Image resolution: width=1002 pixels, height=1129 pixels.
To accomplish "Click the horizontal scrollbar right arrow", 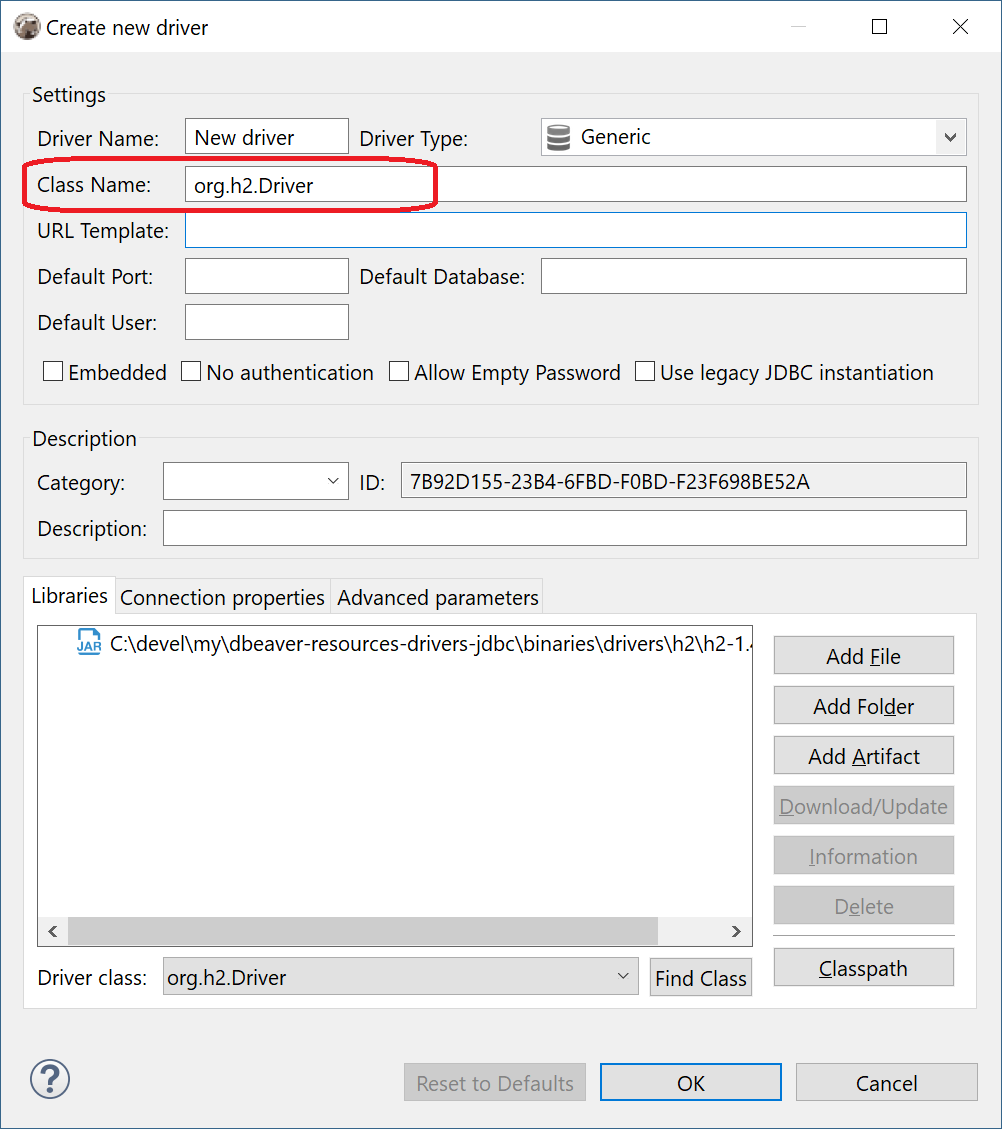I will pyautogui.click(x=736, y=930).
